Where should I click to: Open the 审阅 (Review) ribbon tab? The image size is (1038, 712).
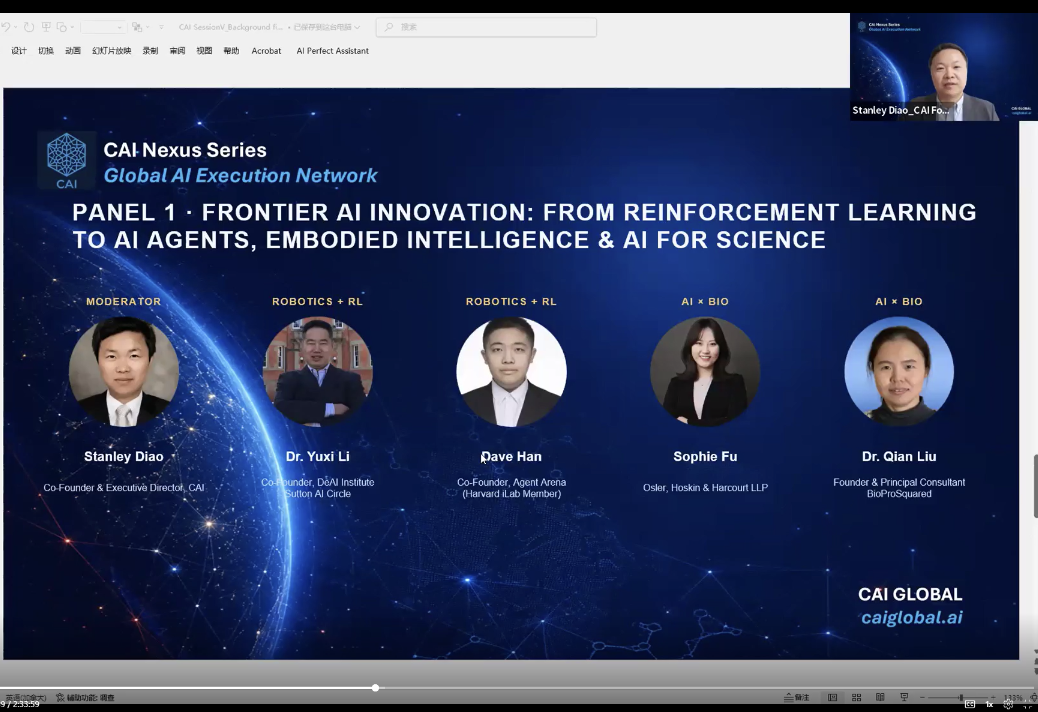(177, 51)
